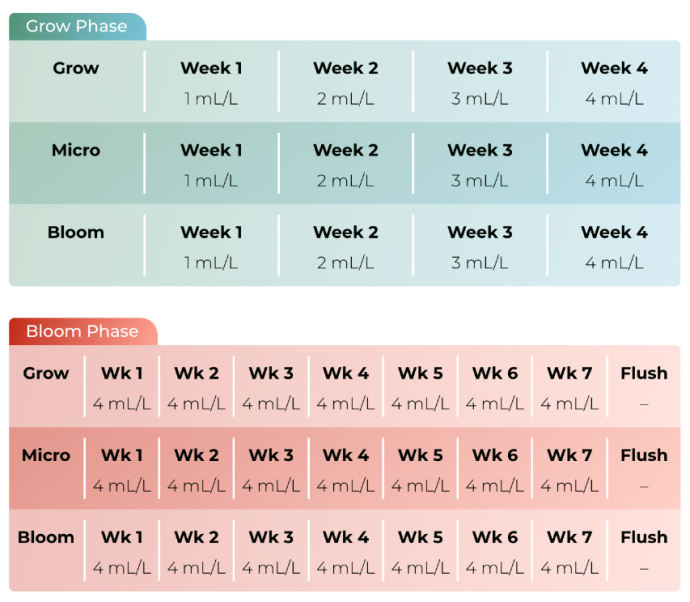Click the Bloom row label in Bloom Phase
This screenshot has width=690, height=602.
click(x=46, y=538)
